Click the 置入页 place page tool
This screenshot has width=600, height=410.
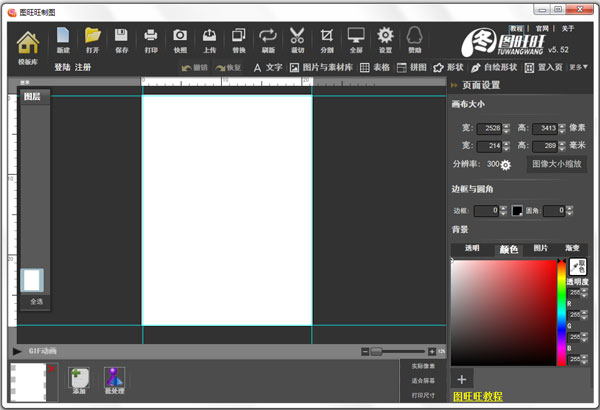(x=543, y=68)
